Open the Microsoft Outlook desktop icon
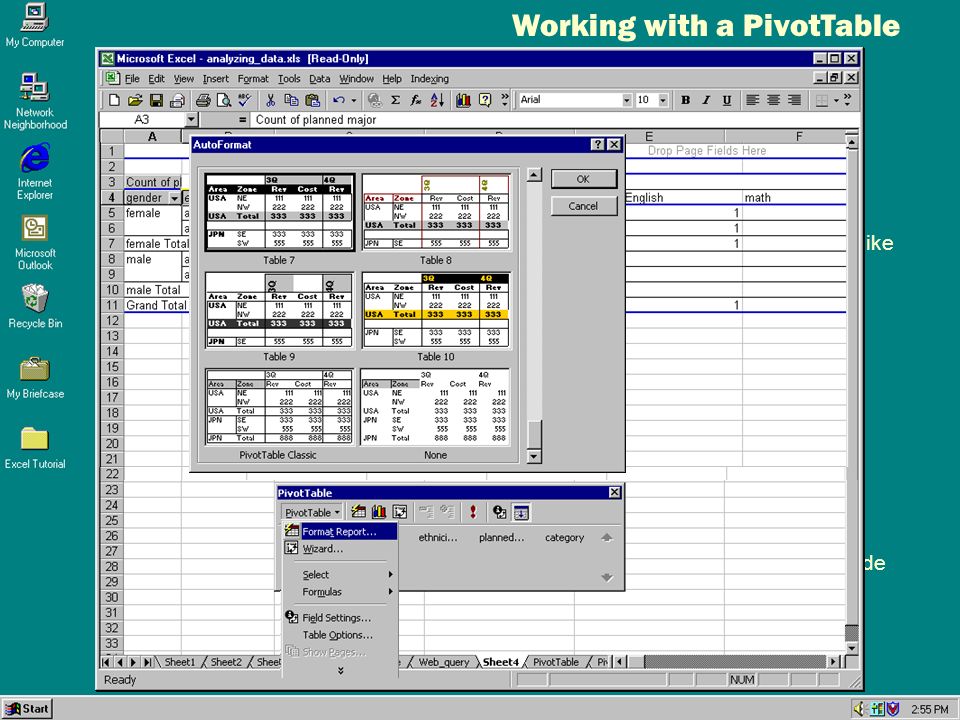 [35, 242]
